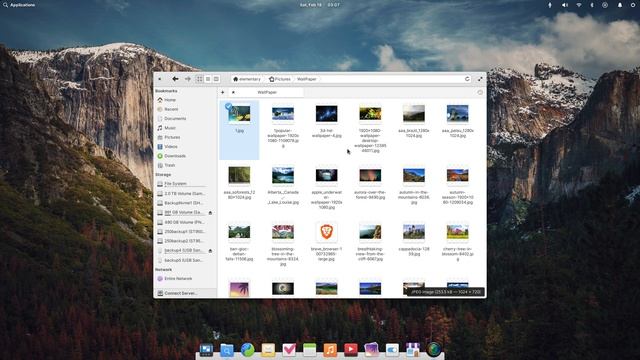
Task: Select the autumn-in-the-mountains image
Action: (414, 176)
